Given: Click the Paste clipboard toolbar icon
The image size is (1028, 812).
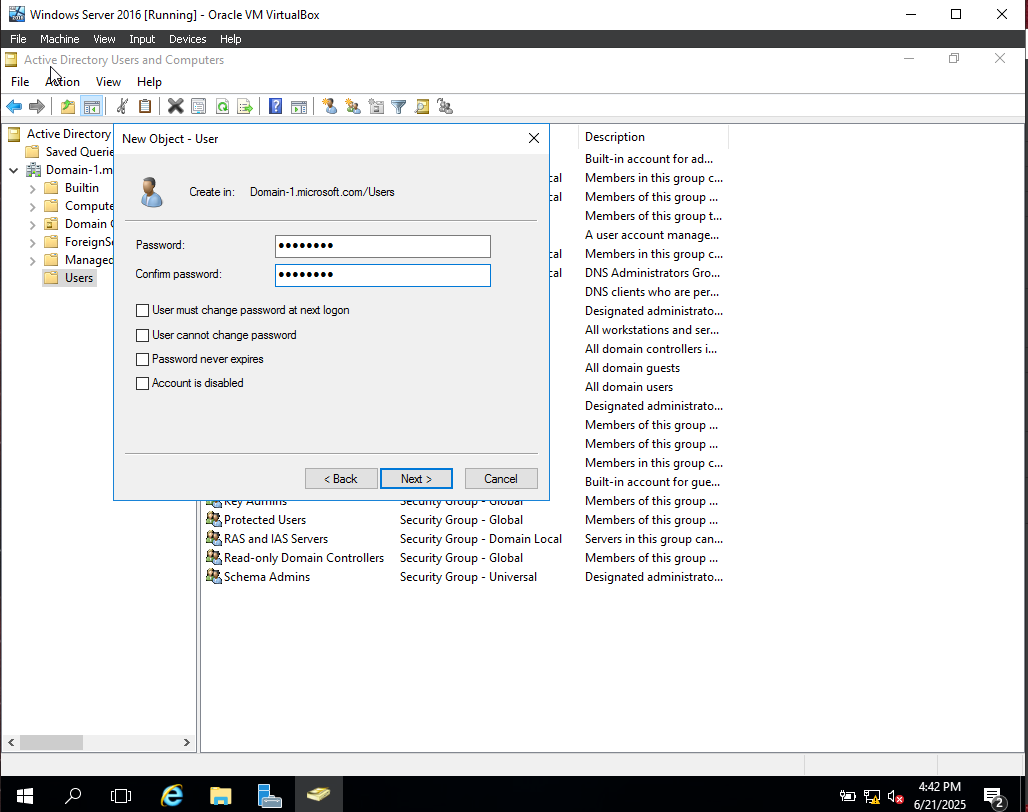Looking at the screenshot, I should [x=145, y=106].
